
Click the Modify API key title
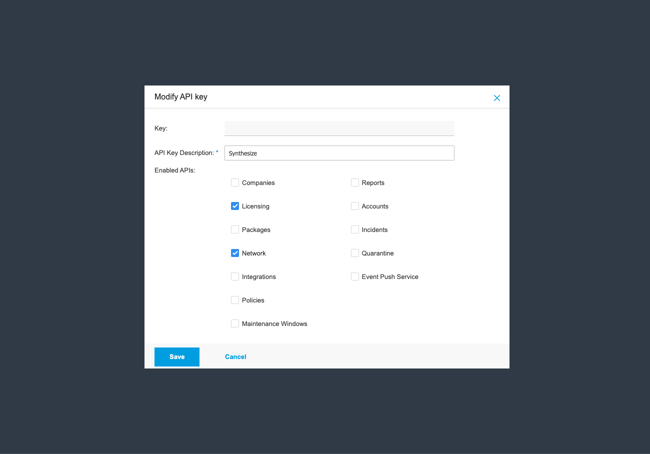[181, 97]
